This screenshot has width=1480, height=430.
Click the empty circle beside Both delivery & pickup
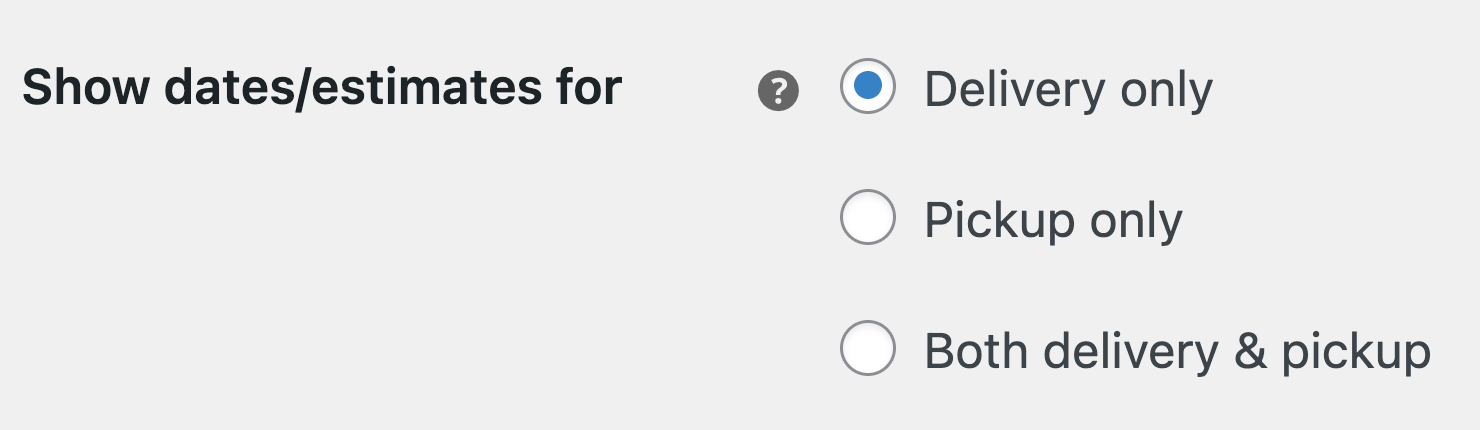867,348
